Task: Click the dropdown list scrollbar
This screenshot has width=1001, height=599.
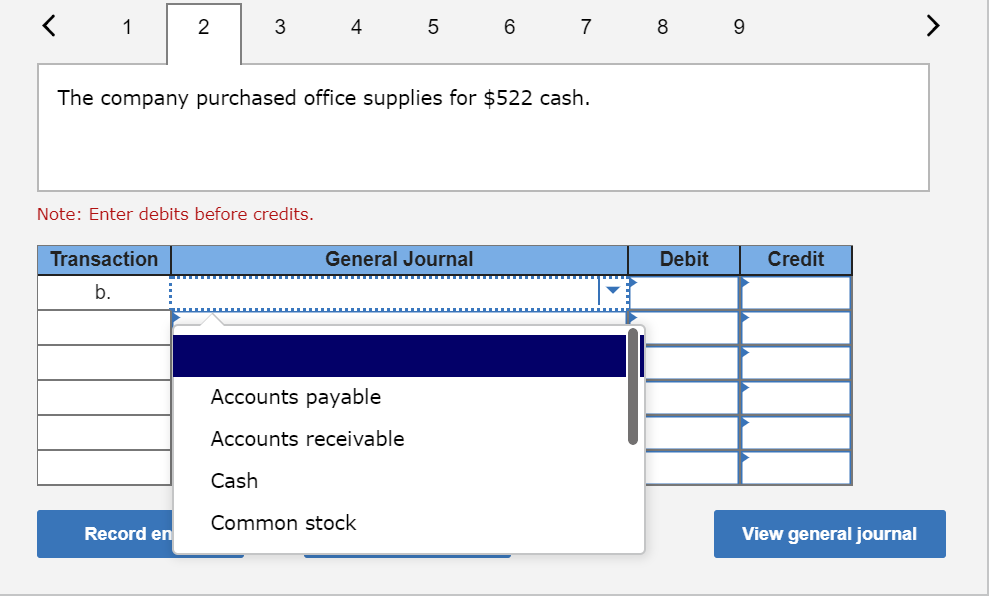Action: click(x=633, y=386)
